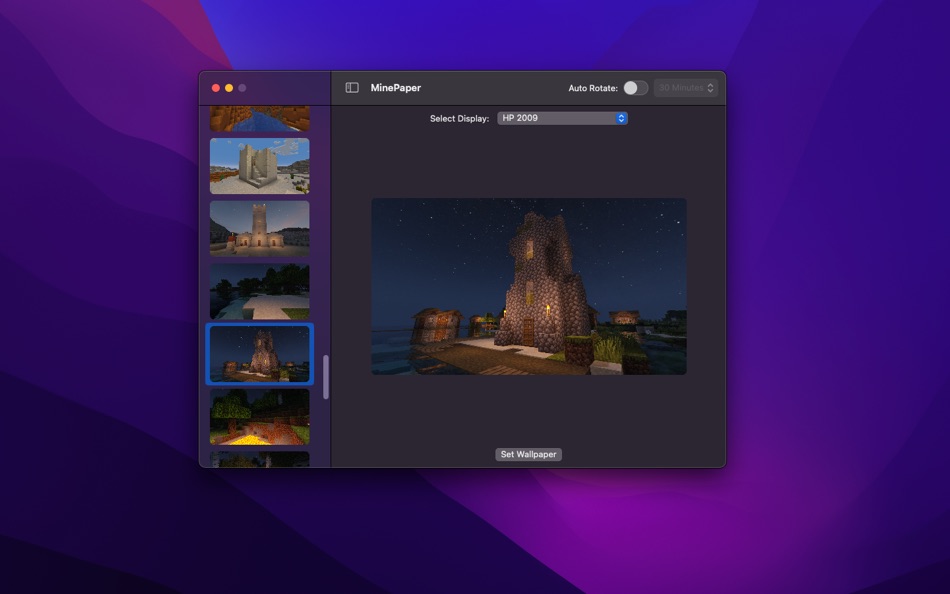Select the dark forest beach night thumbnail
The width and height of the screenshot is (950, 594).
[x=259, y=292]
